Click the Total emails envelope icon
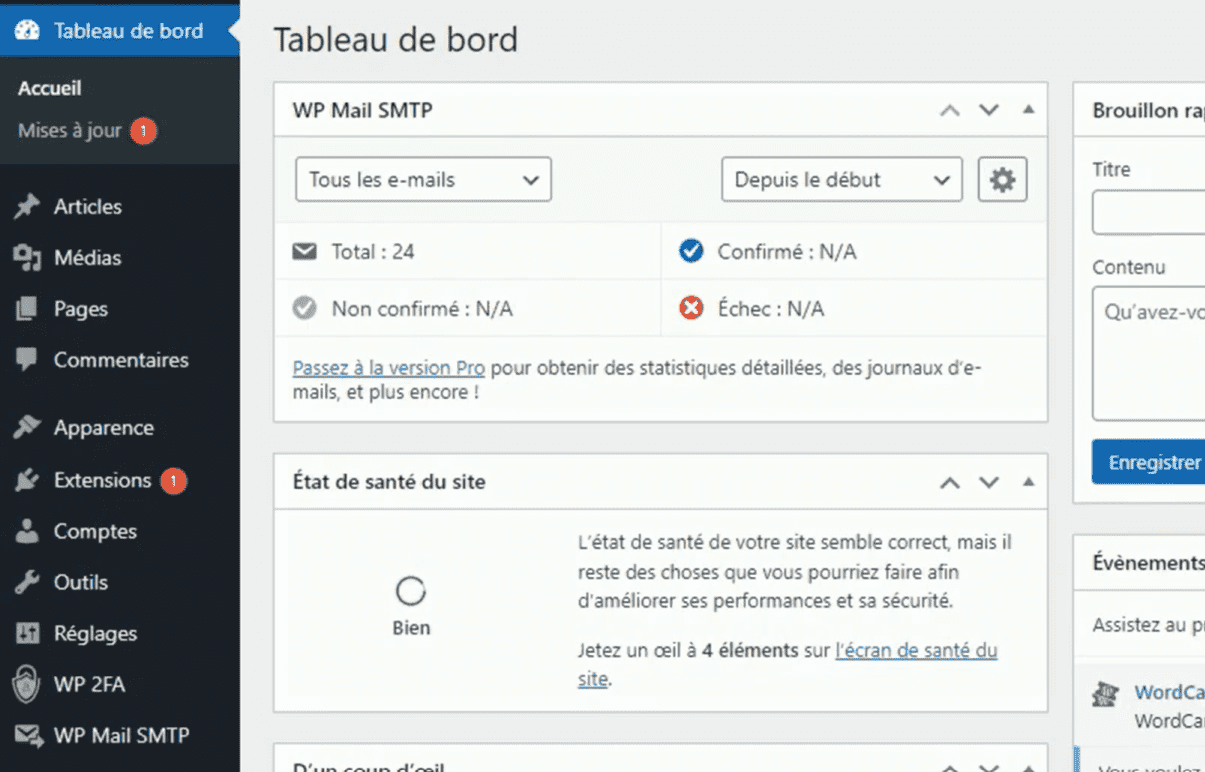This screenshot has width=1205, height=772. [x=304, y=252]
